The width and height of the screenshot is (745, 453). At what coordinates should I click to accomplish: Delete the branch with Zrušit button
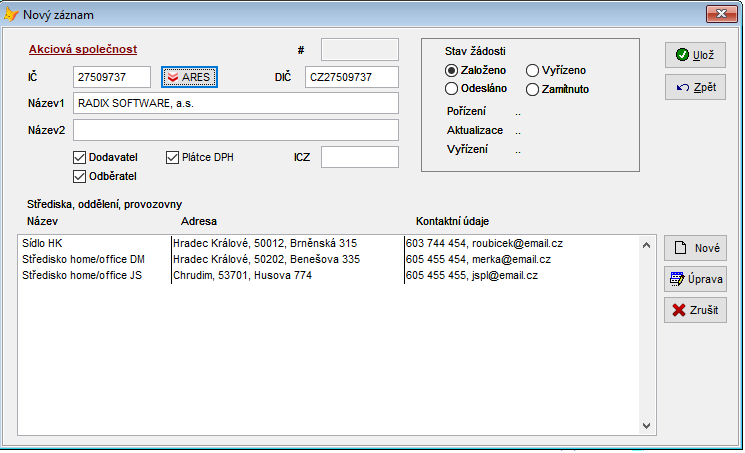pyautogui.click(x=695, y=310)
